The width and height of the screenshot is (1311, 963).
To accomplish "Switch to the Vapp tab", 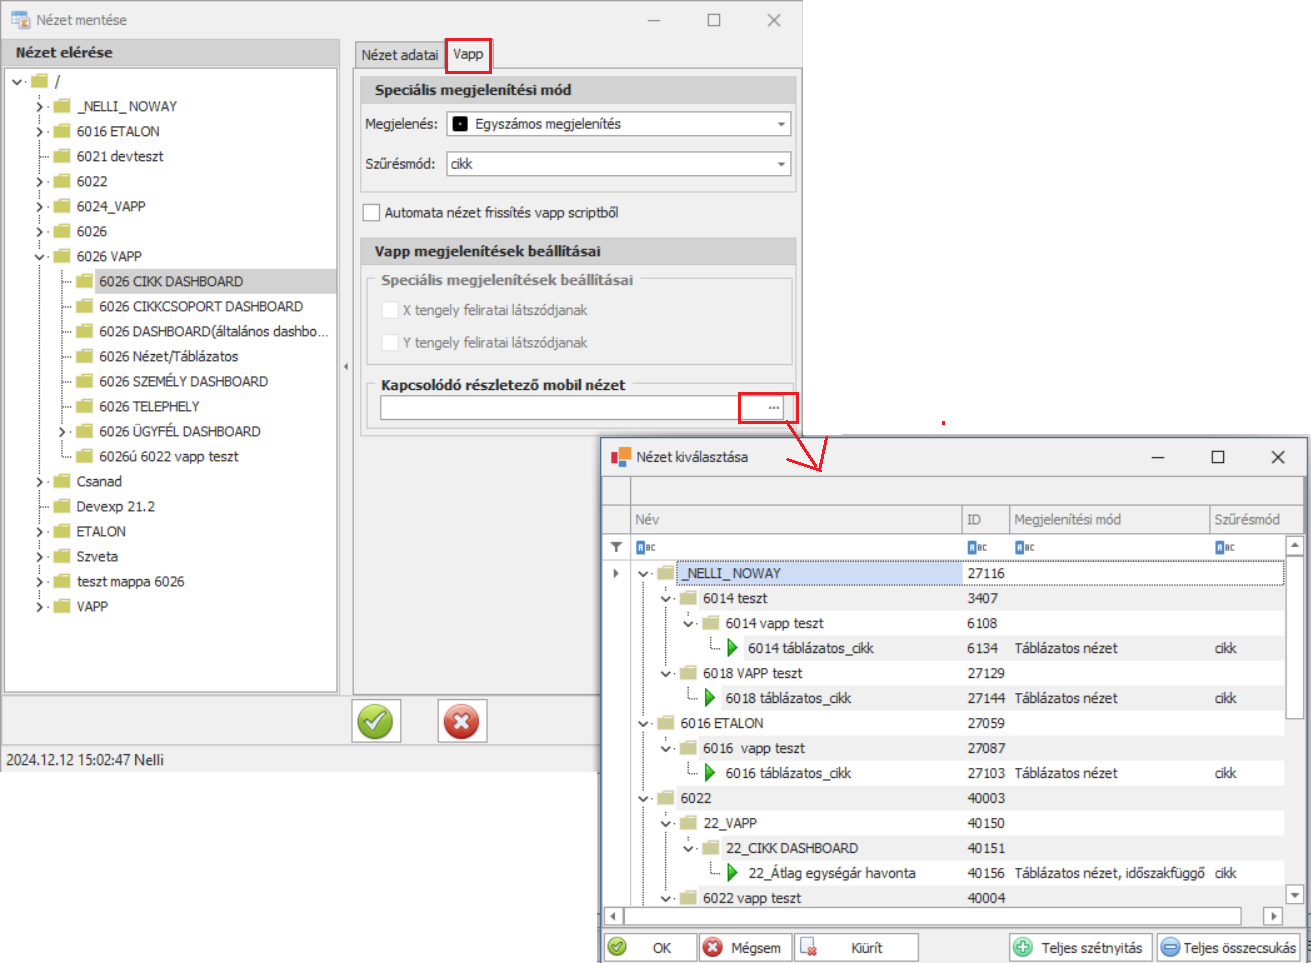I will click(x=468, y=54).
